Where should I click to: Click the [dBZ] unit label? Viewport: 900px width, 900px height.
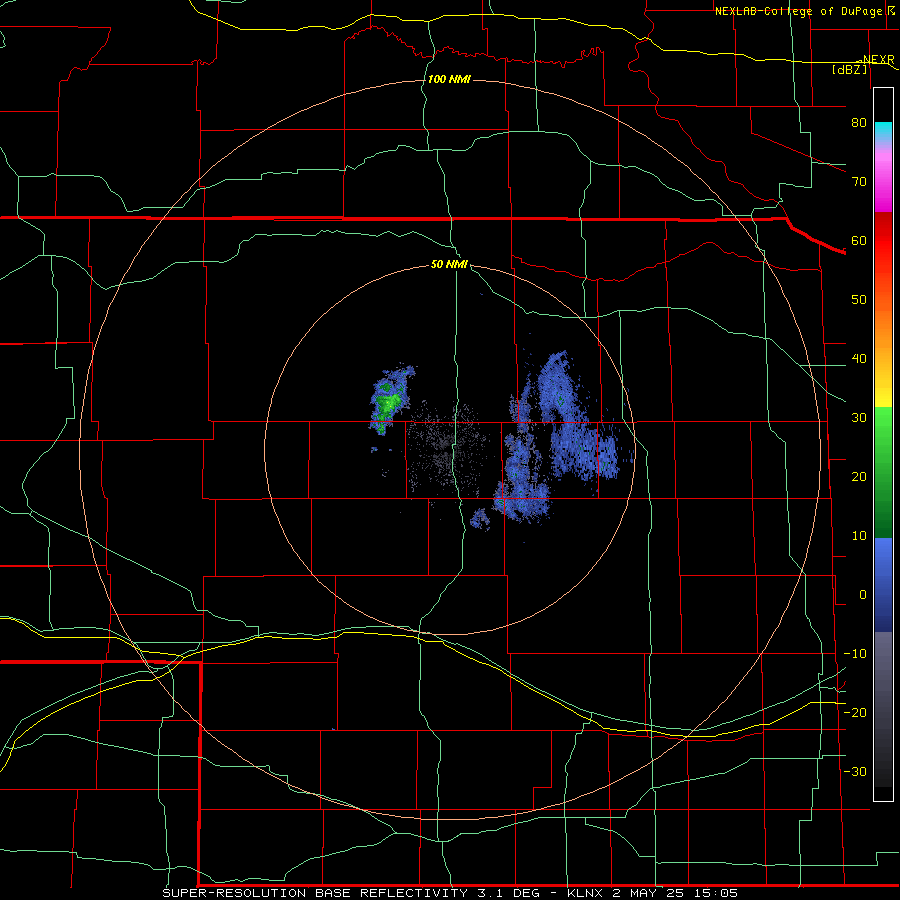point(849,69)
